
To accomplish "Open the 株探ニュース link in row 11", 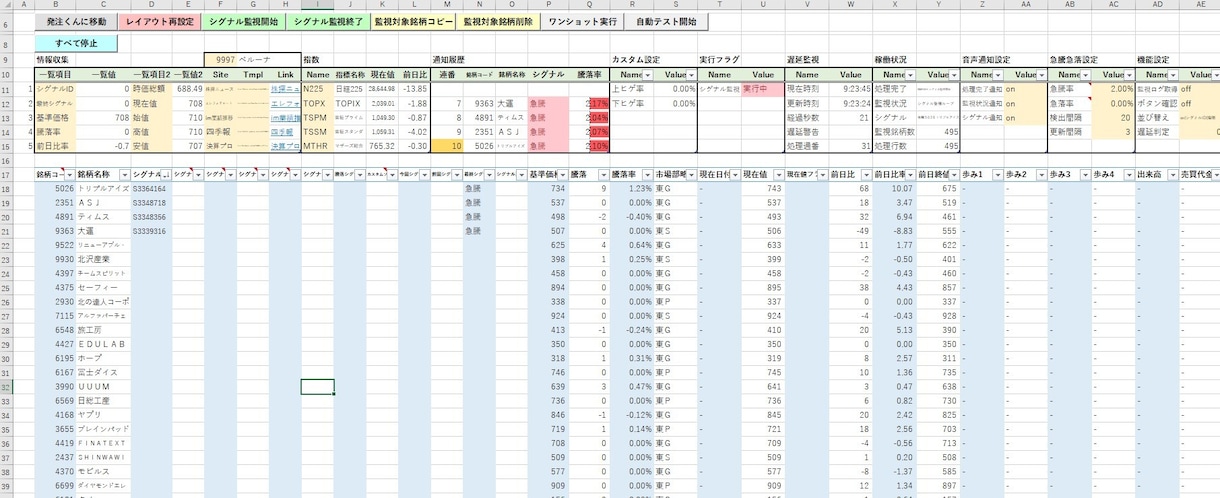I will click(x=286, y=89).
